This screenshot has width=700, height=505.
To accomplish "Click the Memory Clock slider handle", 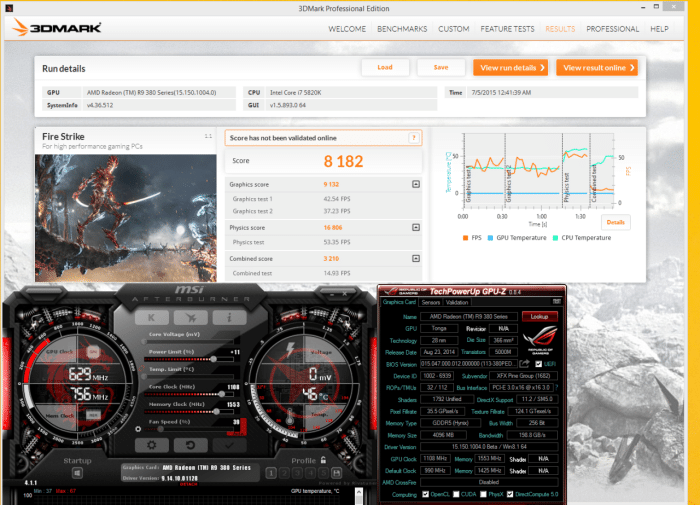I will click(216, 411).
